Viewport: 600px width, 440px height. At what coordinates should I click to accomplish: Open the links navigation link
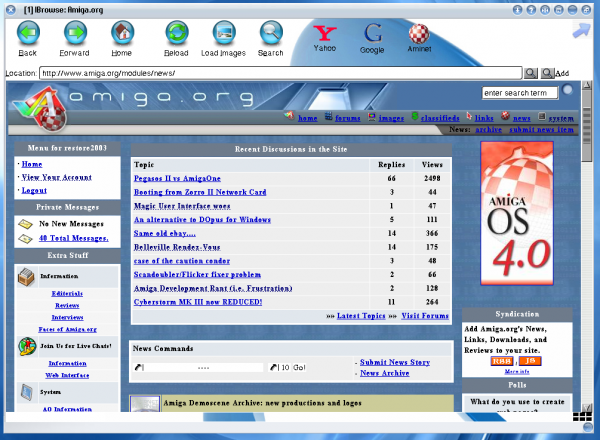tap(484, 118)
